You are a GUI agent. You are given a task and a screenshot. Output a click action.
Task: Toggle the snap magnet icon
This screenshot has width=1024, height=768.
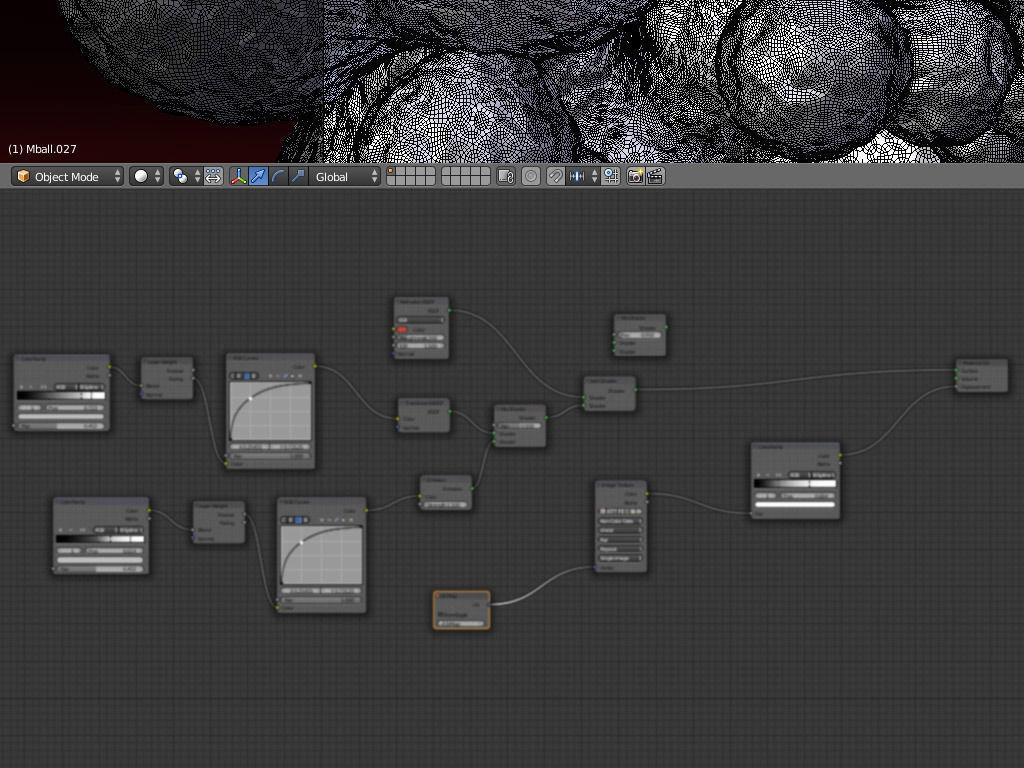[x=555, y=176]
